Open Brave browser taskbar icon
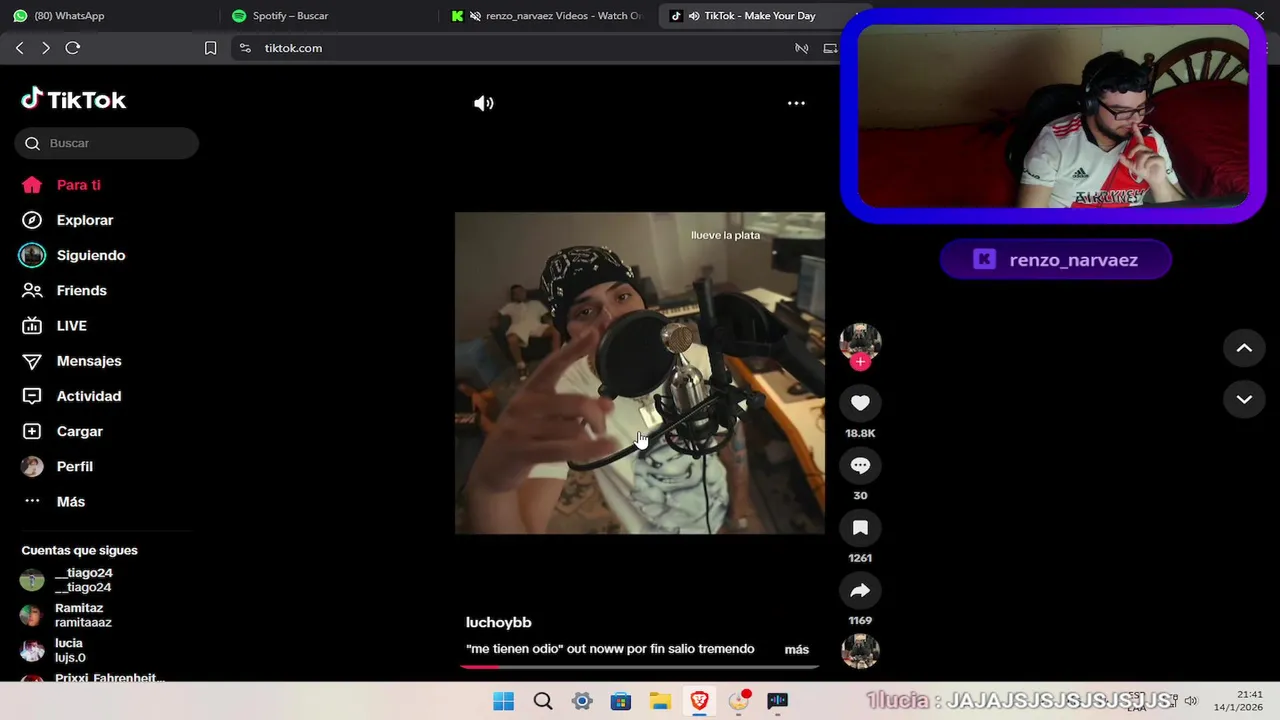The width and height of the screenshot is (1280, 720). 699,701
